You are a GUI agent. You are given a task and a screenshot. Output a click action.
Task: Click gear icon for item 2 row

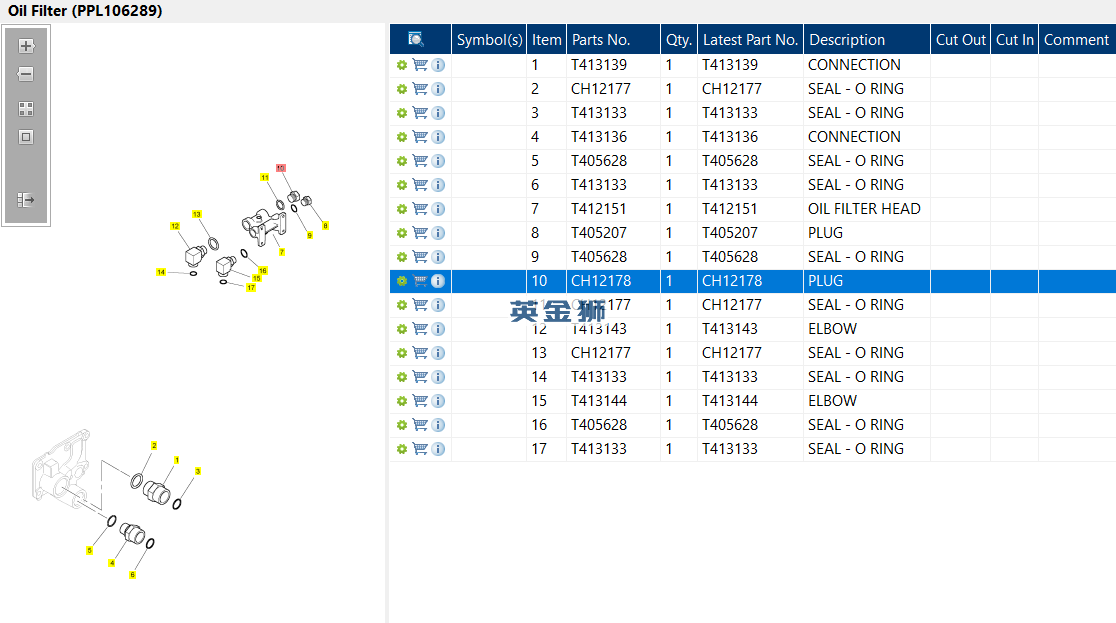pyautogui.click(x=401, y=89)
